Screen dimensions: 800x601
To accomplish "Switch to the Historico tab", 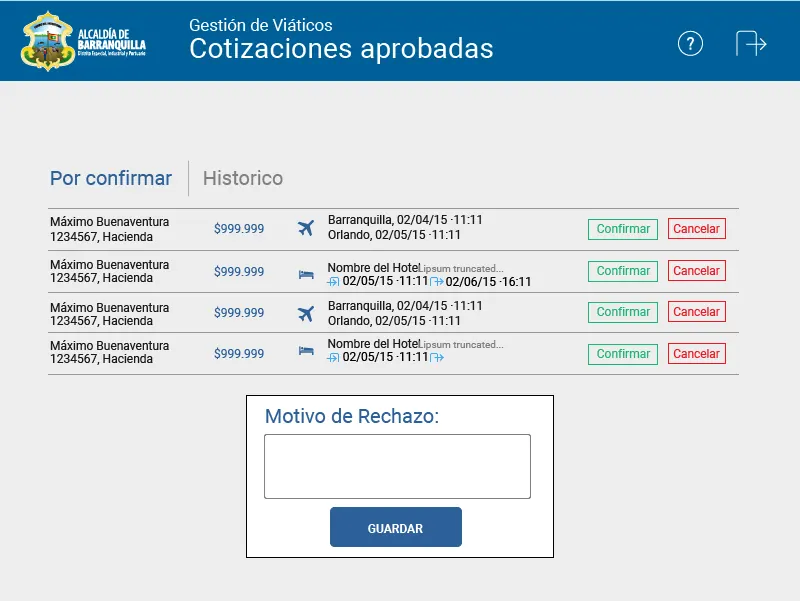I will 243,178.
